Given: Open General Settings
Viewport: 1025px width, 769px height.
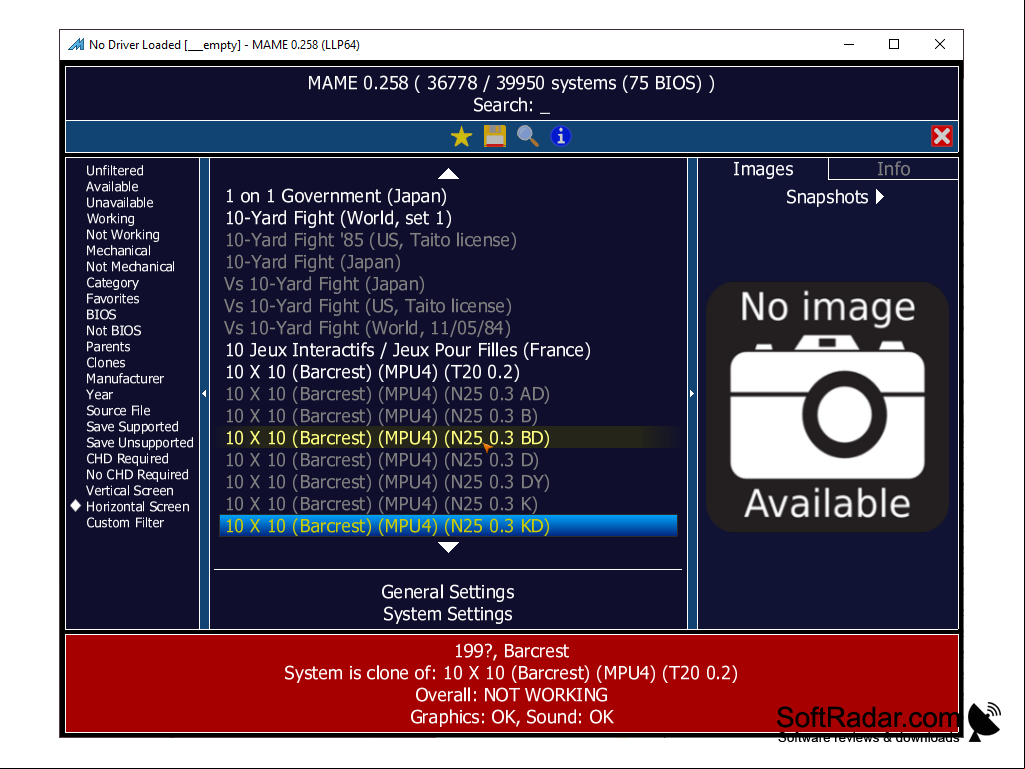Looking at the screenshot, I should click(448, 592).
